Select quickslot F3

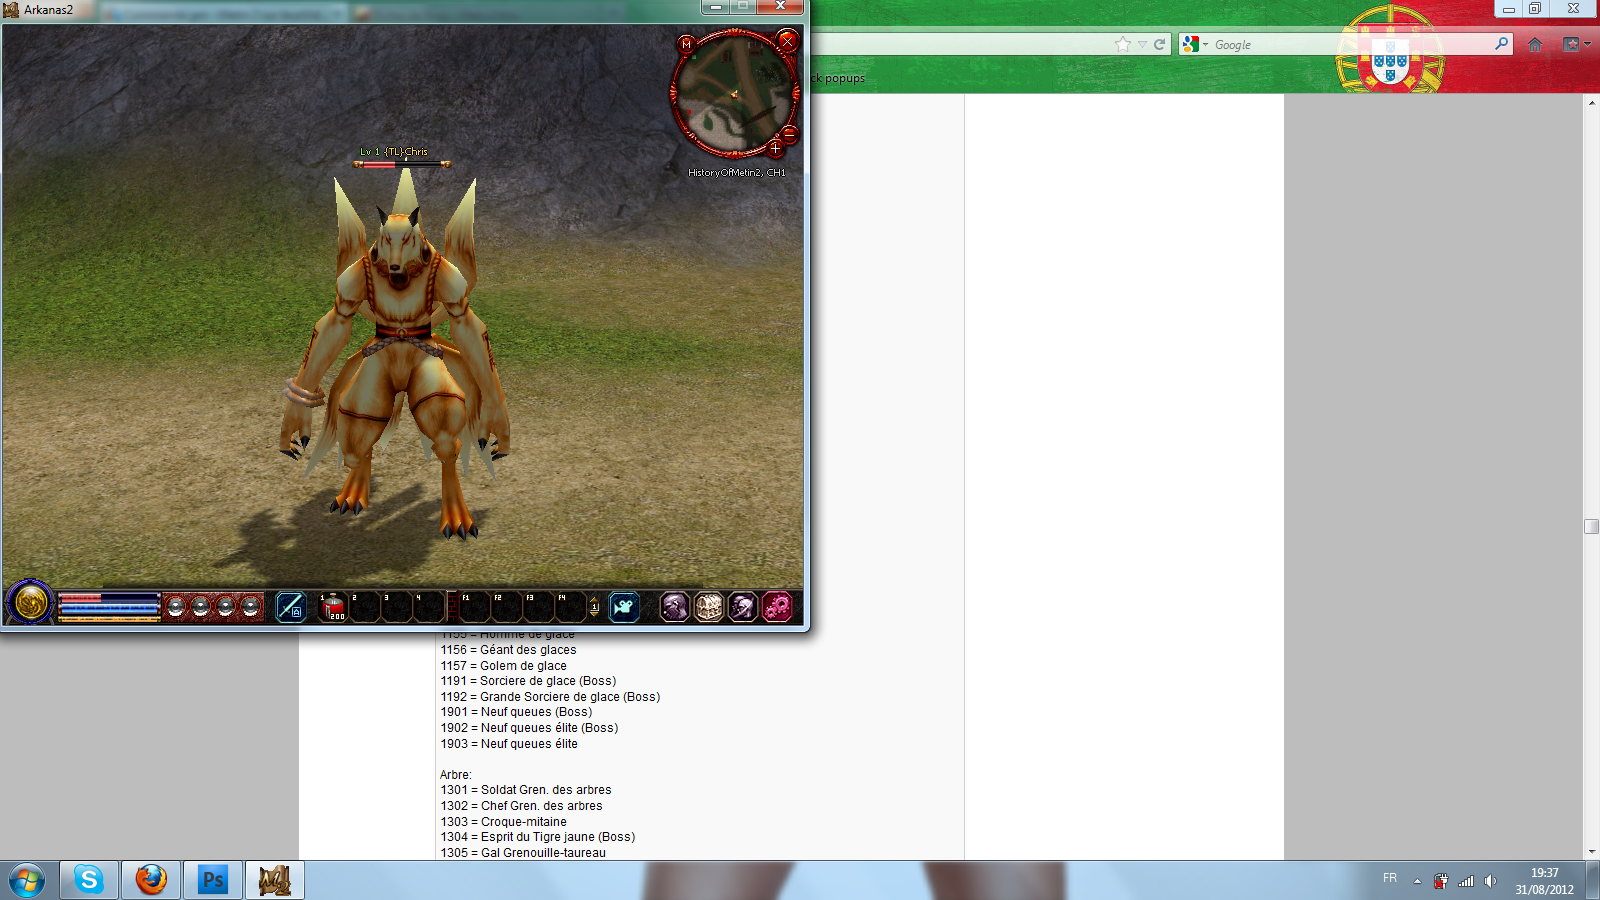tap(539, 607)
